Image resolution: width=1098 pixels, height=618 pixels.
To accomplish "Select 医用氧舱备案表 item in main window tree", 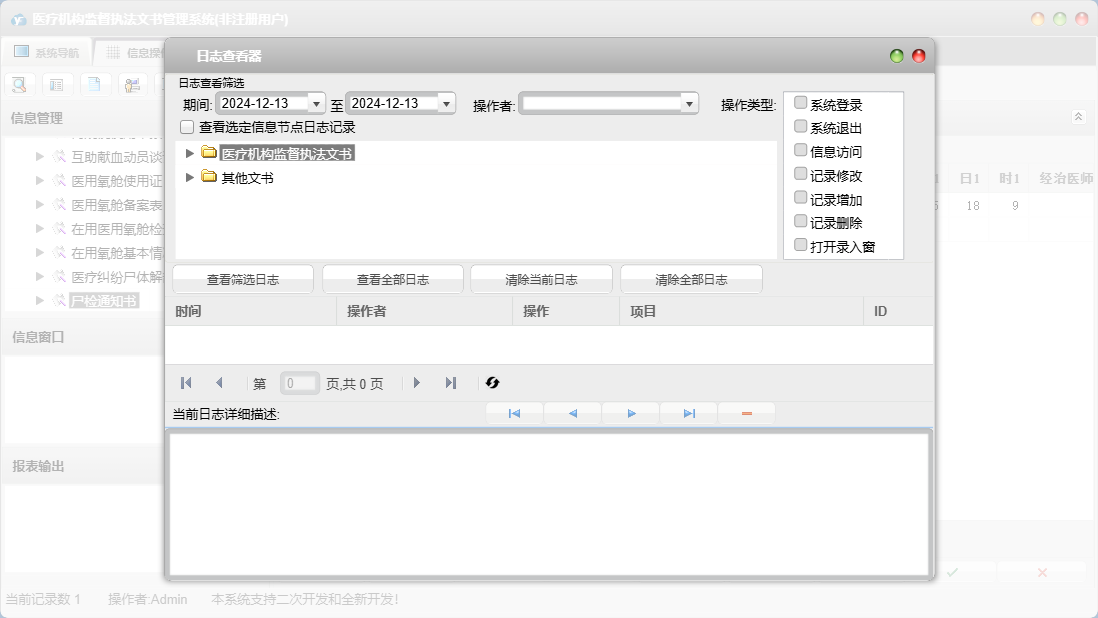I will coord(116,205).
